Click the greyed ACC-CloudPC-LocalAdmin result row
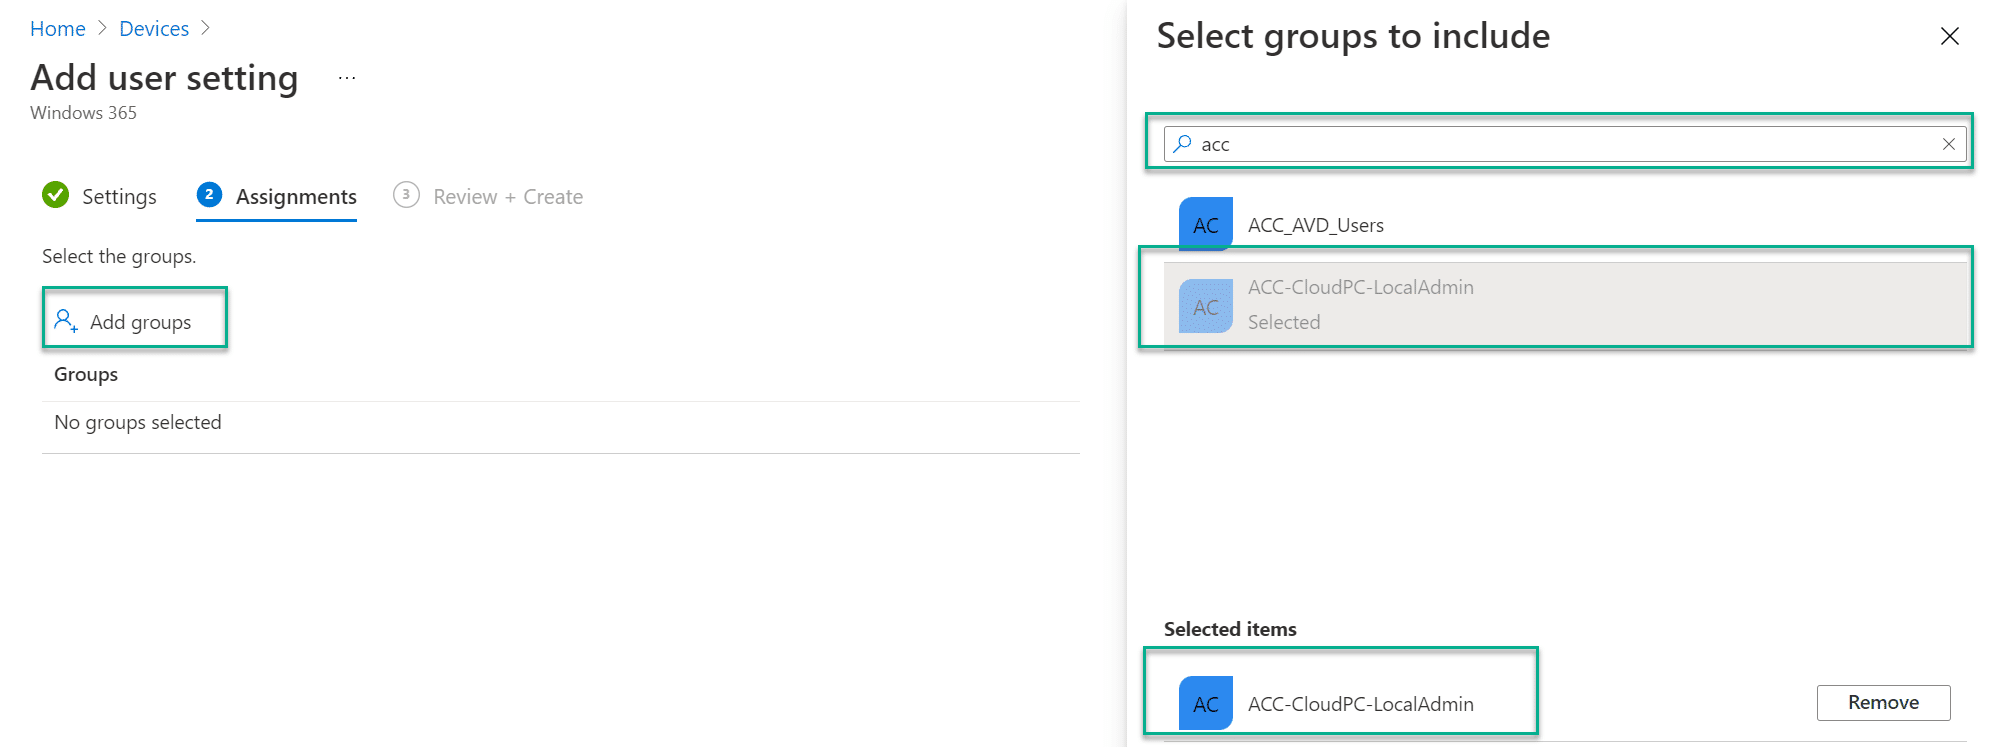1998x747 pixels. point(1565,304)
